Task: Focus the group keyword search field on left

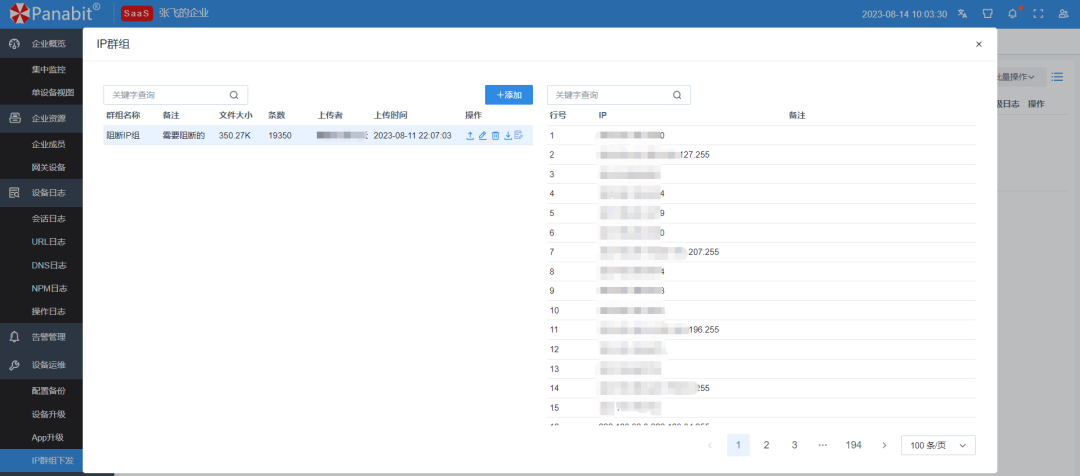Action: coord(166,95)
